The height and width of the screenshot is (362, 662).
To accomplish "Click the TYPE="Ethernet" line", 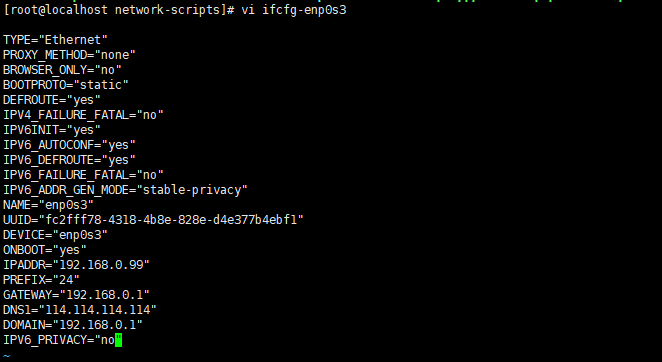I will (55, 40).
